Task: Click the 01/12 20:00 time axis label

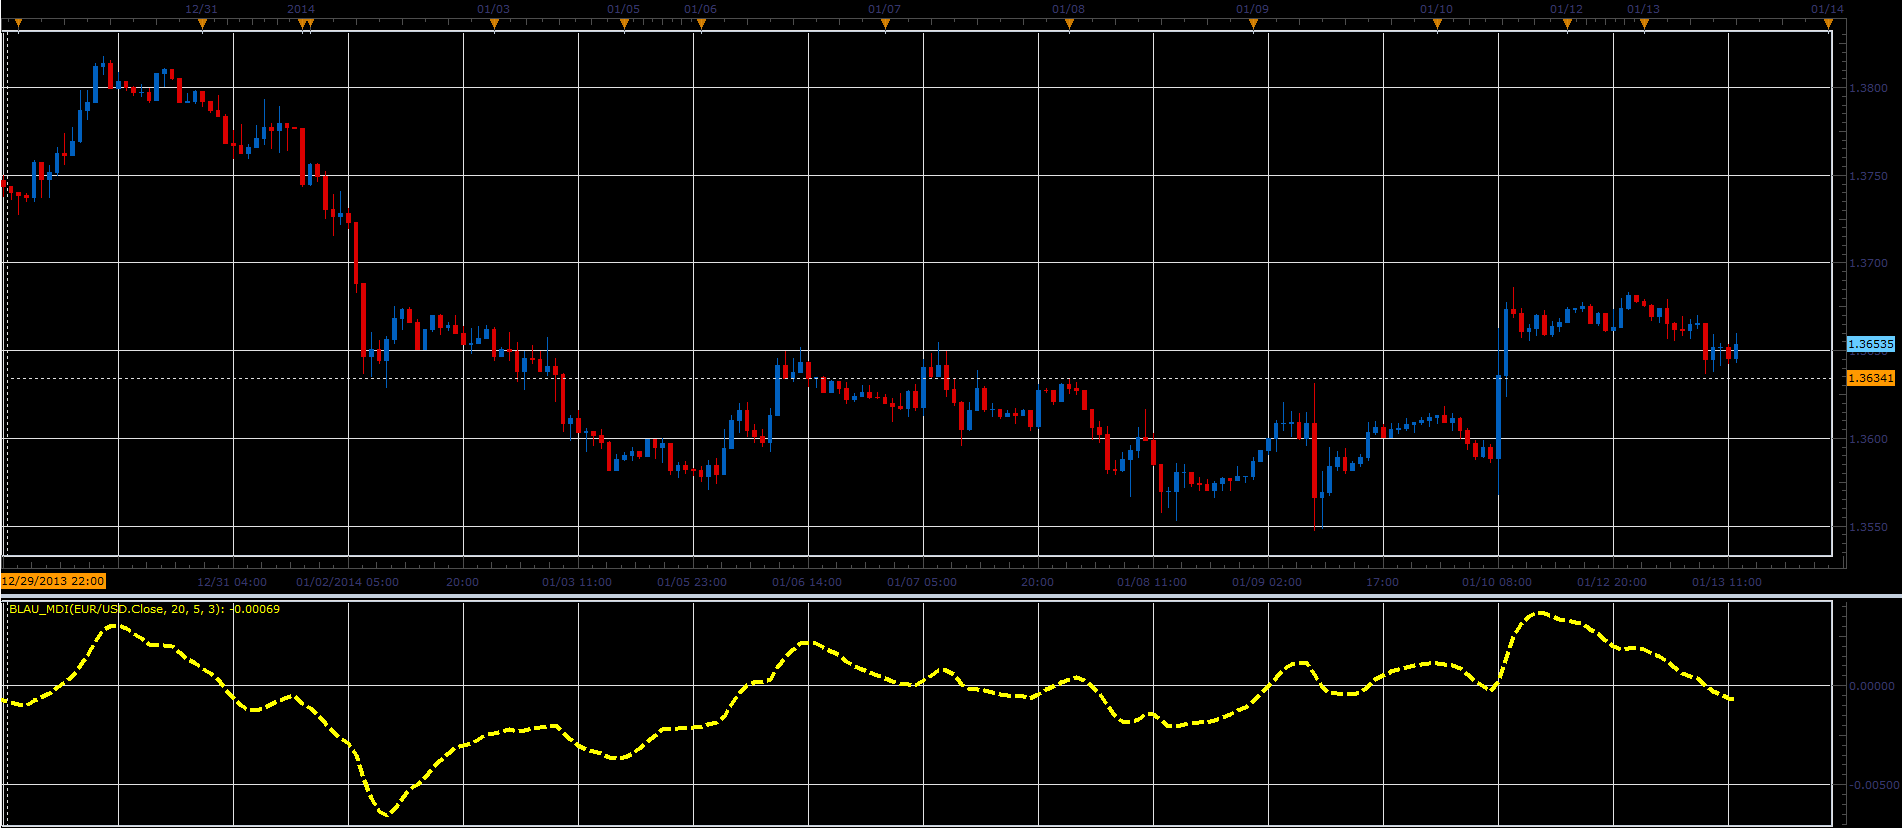Action: click(1612, 582)
